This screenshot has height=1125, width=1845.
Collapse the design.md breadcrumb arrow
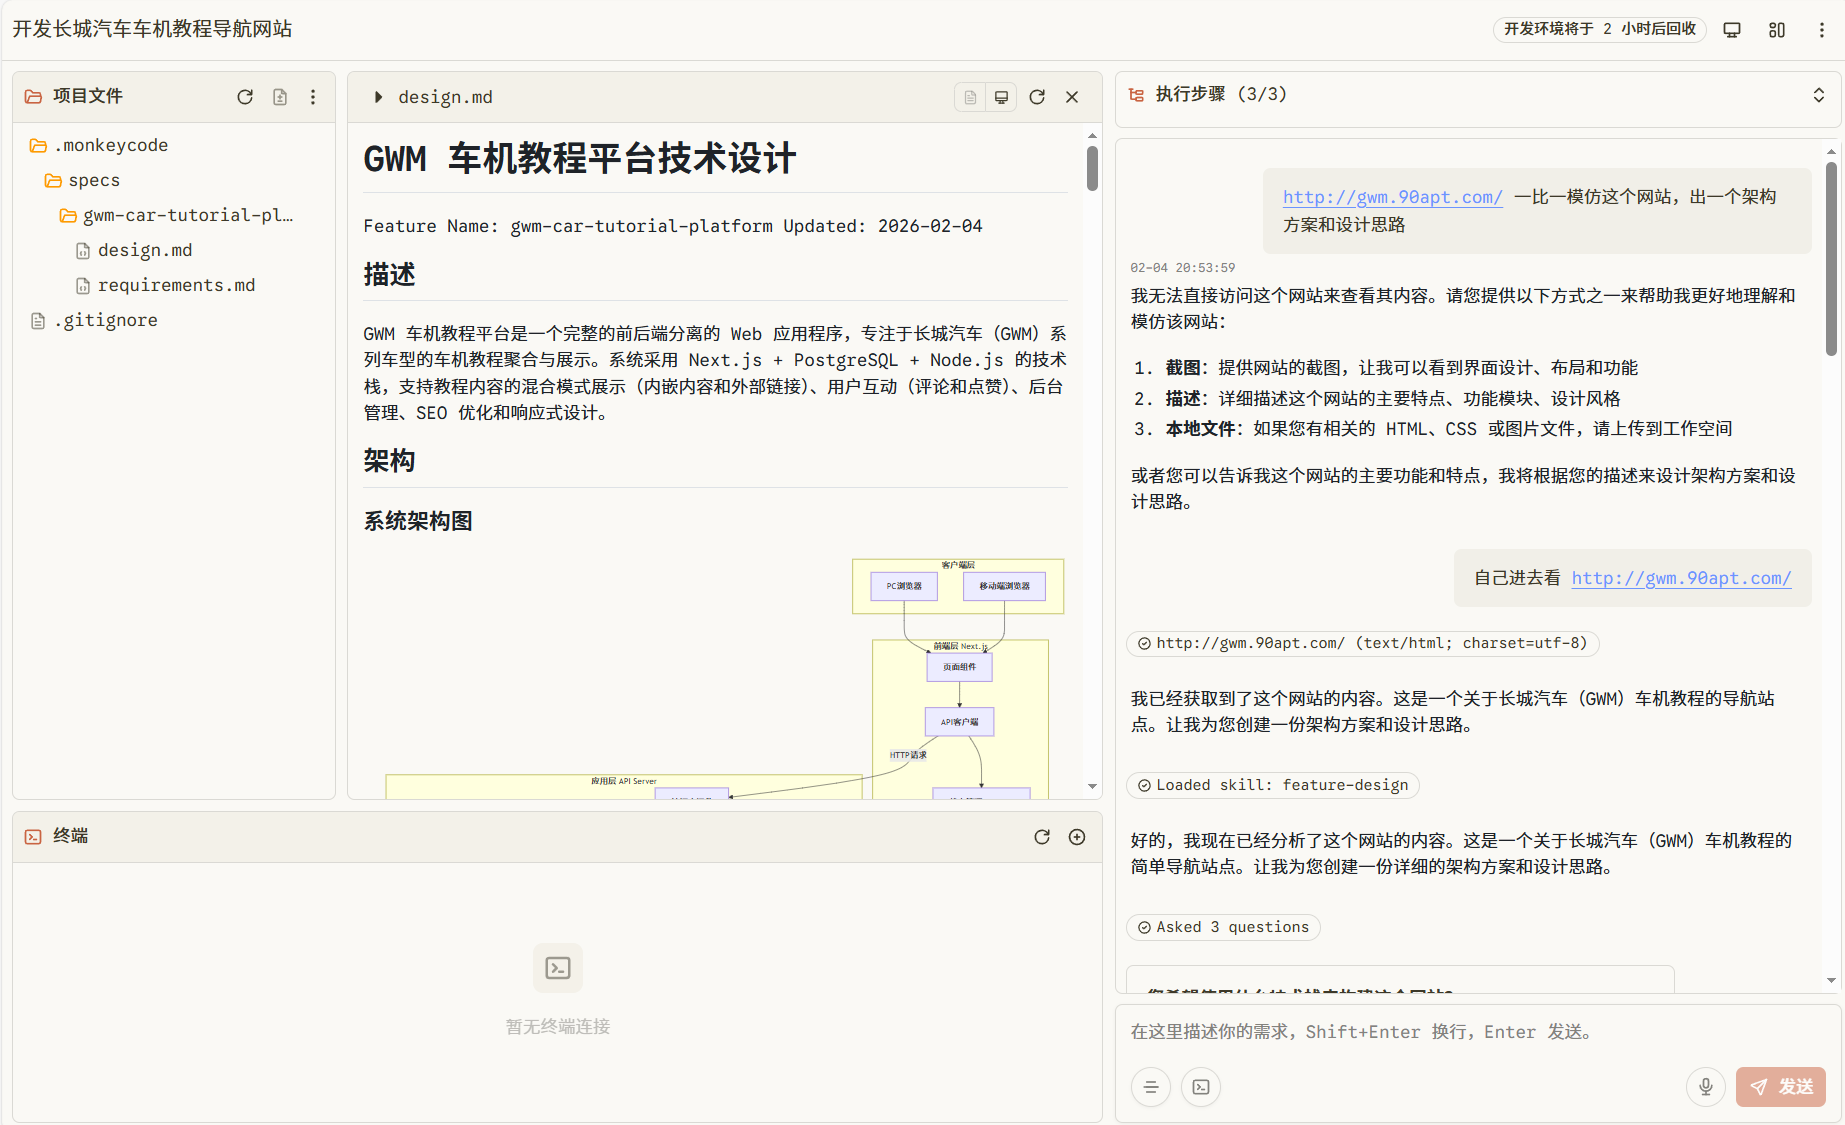coord(378,96)
